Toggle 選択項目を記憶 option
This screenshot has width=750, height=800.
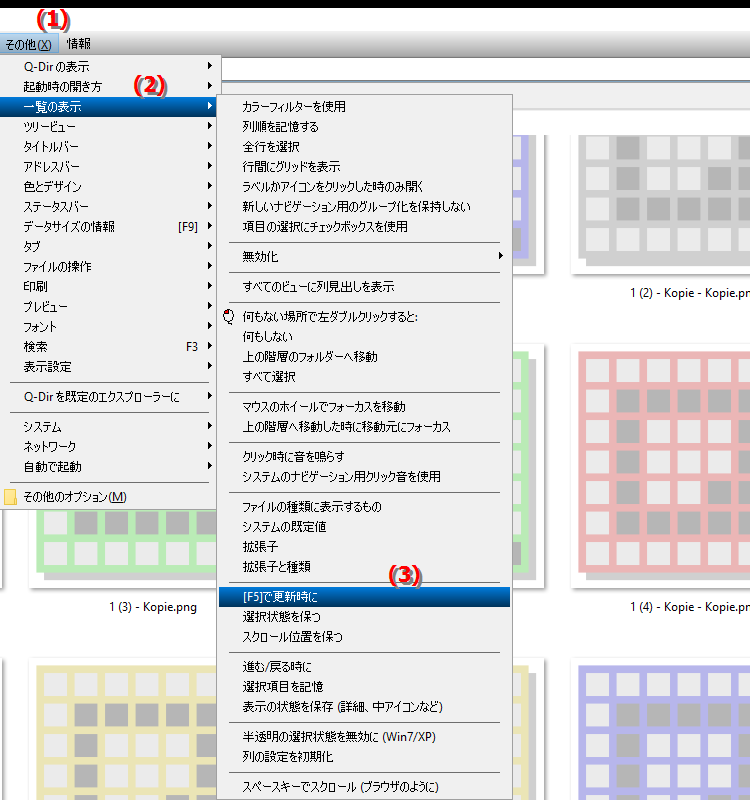[x=364, y=686]
